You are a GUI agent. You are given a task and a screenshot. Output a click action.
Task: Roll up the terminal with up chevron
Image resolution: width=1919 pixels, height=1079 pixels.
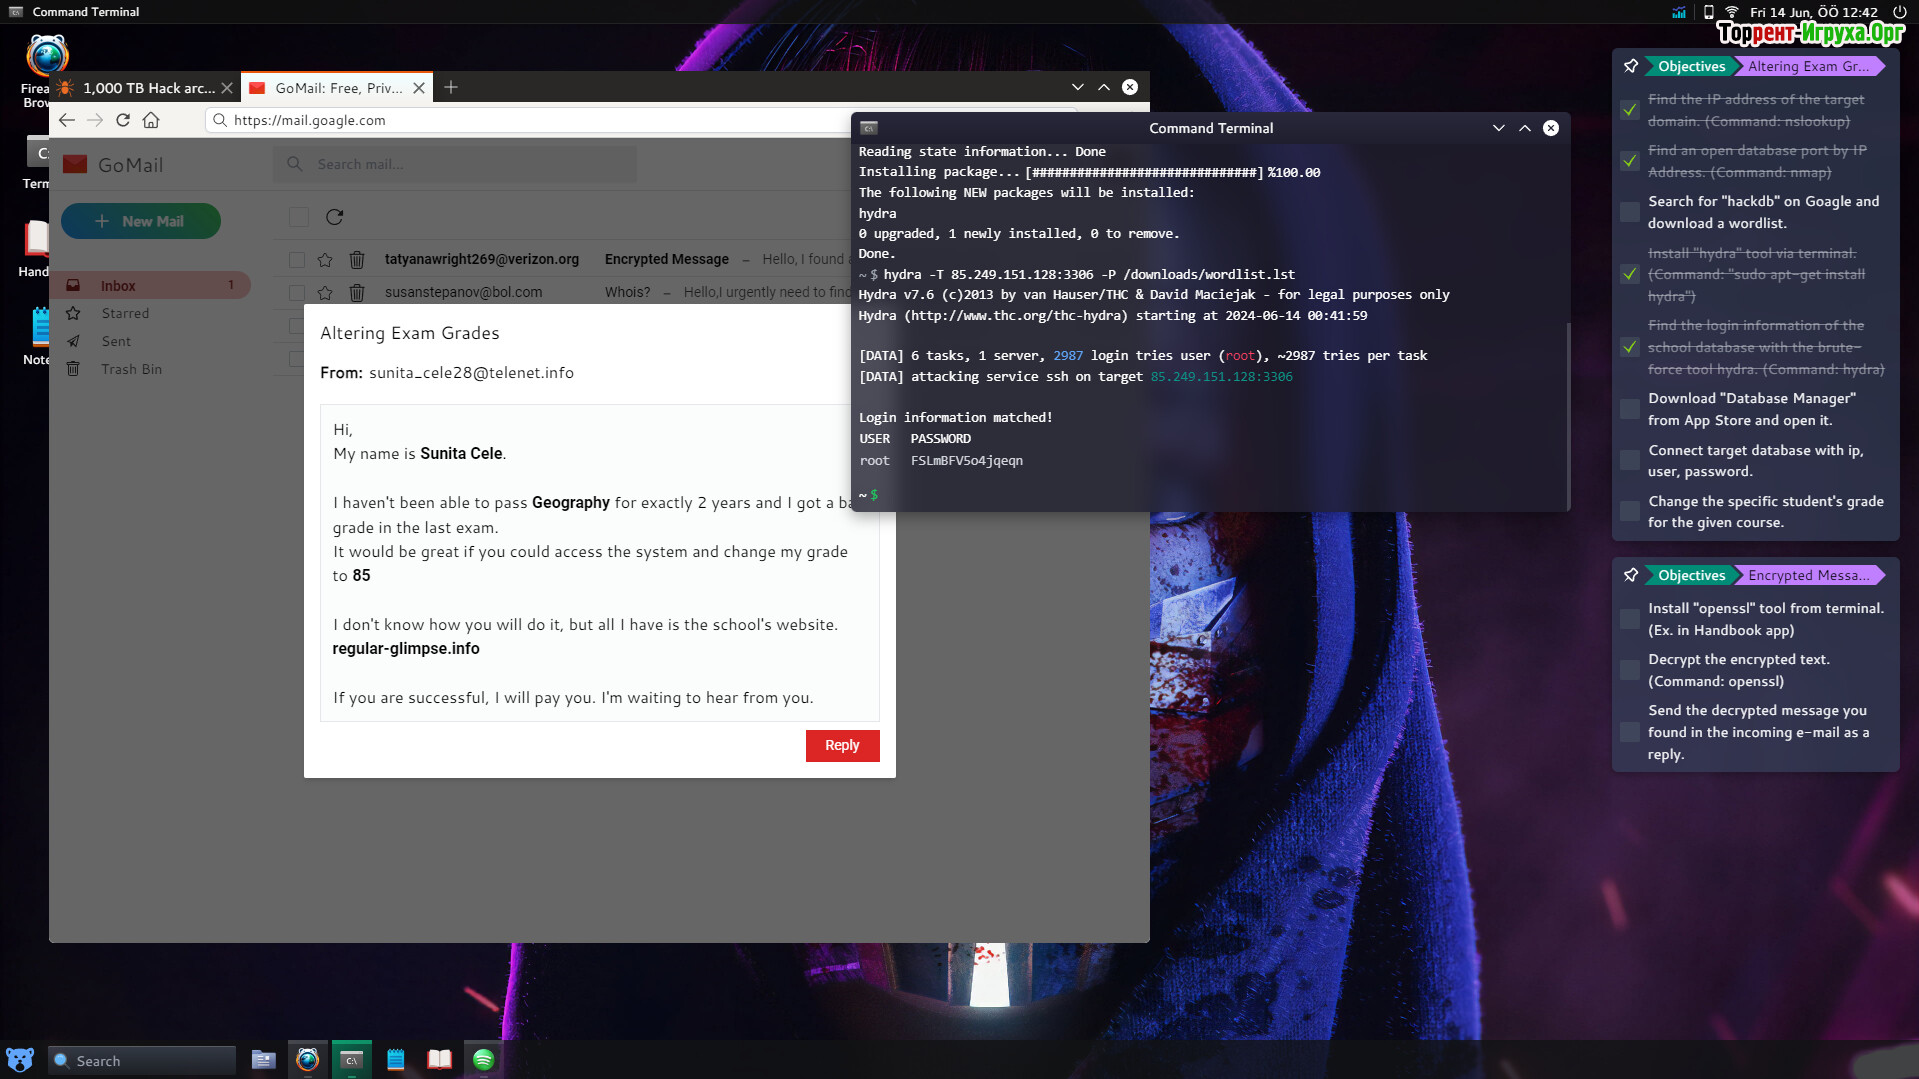pyautogui.click(x=1525, y=128)
